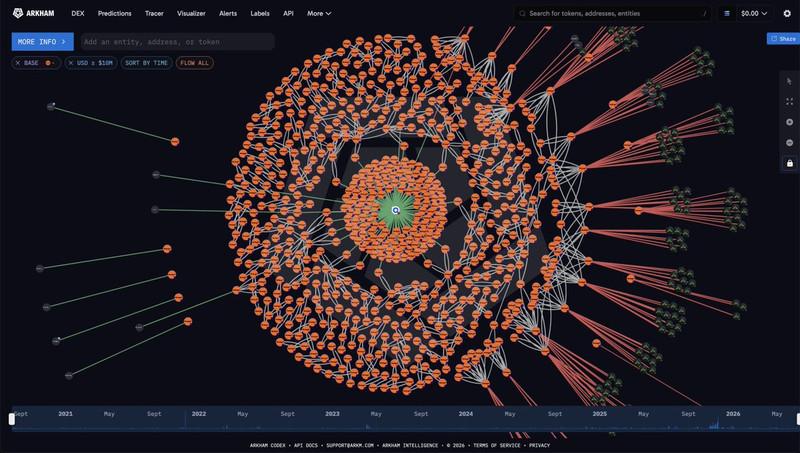Image resolution: width=800 pixels, height=453 pixels.
Task: Open ARKHAM CODEX footer link
Action: click(267, 445)
